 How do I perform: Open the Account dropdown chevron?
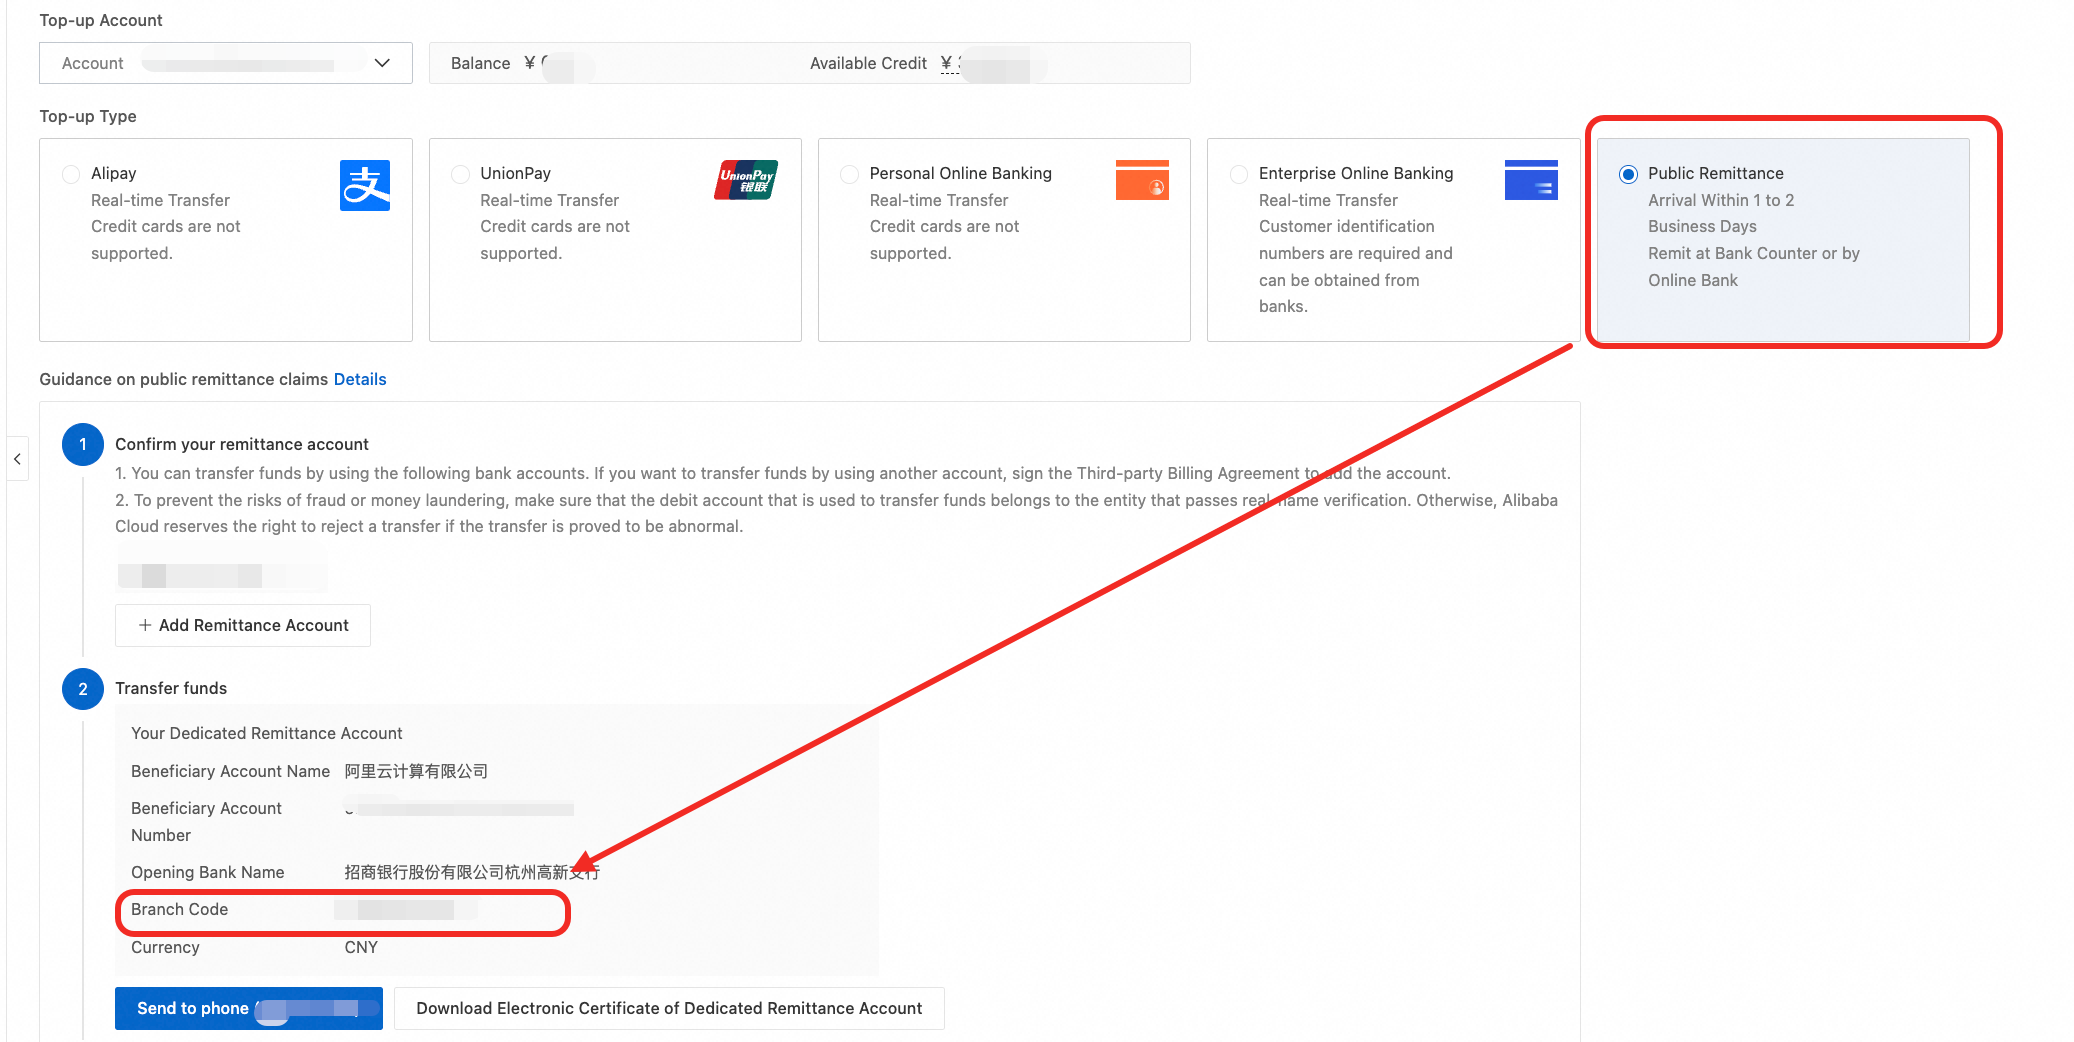pos(382,63)
